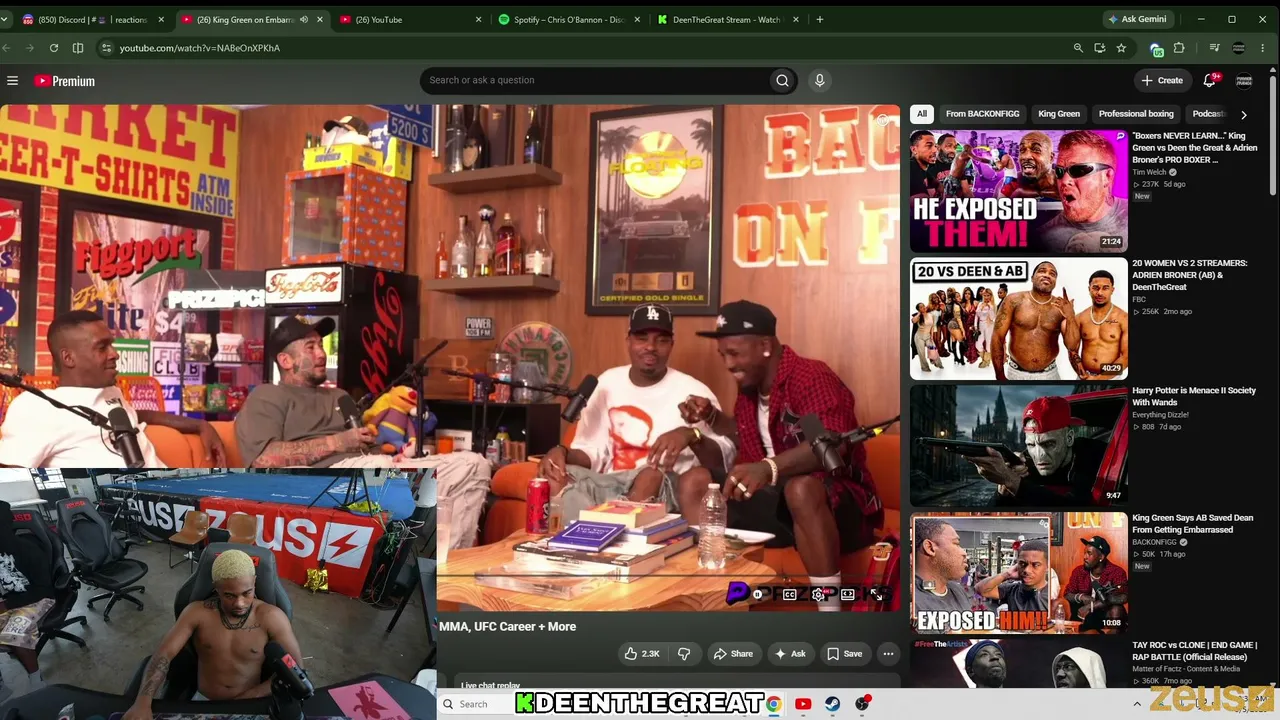Open Chrome media controls icon
The width and height of the screenshot is (1280, 720).
click(x=1214, y=48)
